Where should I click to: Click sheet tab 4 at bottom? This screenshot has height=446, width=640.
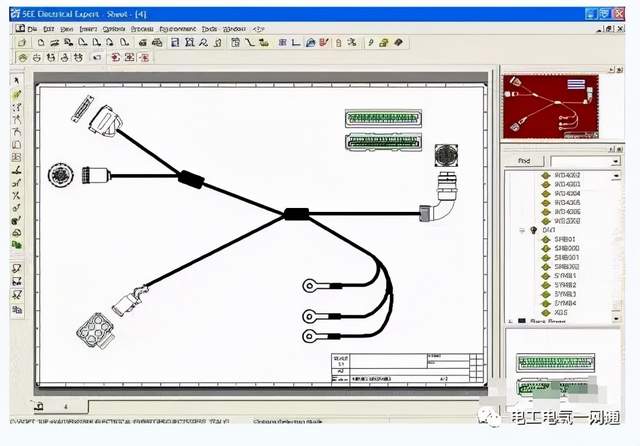pos(67,407)
